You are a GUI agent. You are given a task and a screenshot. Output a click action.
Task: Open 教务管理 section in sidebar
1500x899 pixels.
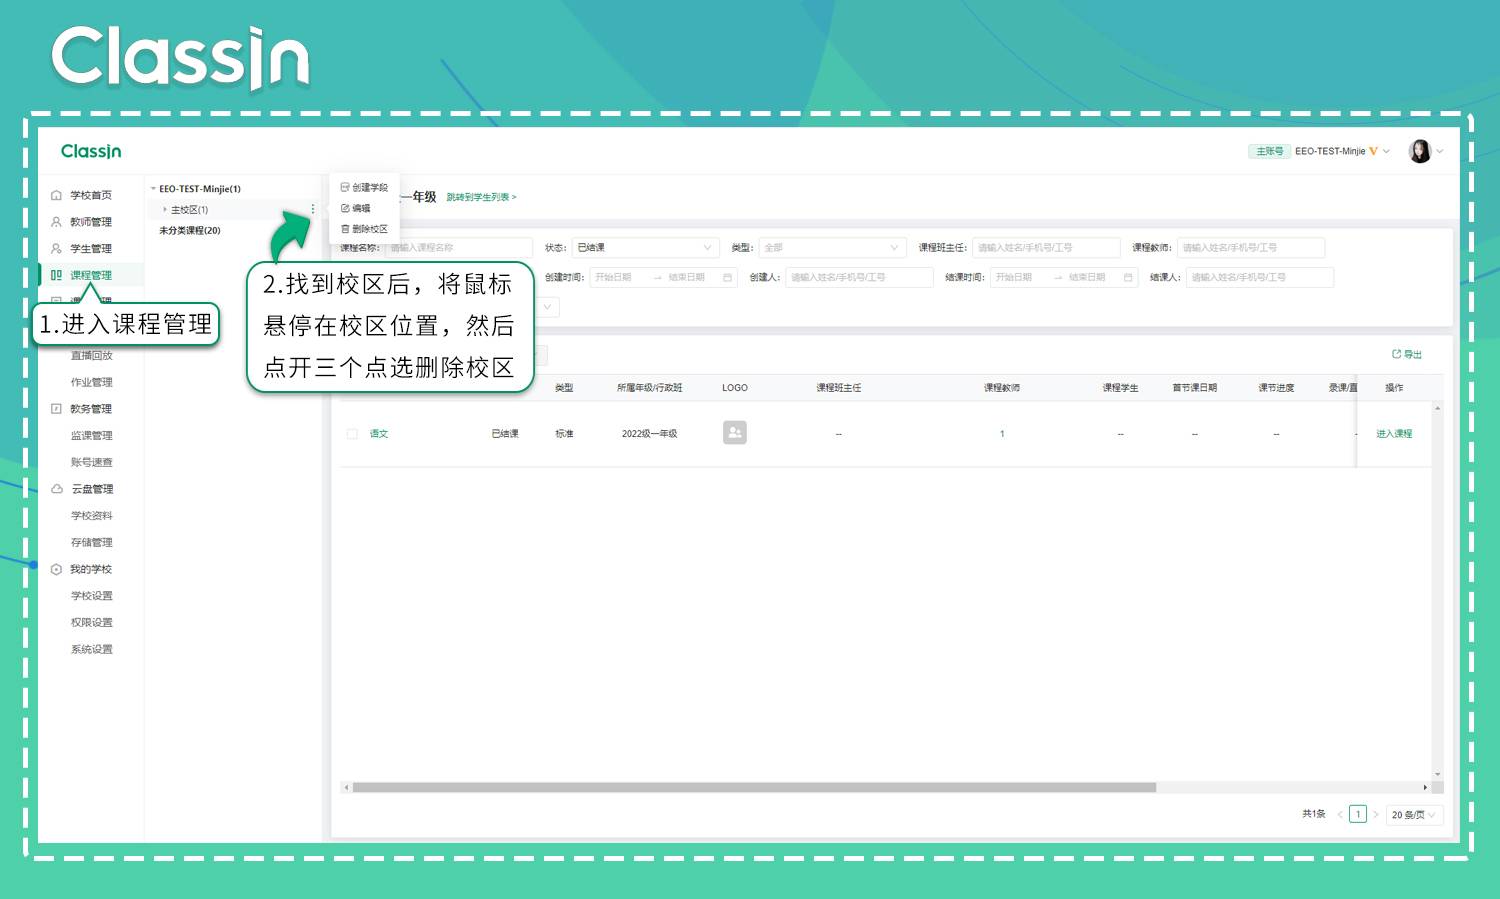[x=91, y=409]
